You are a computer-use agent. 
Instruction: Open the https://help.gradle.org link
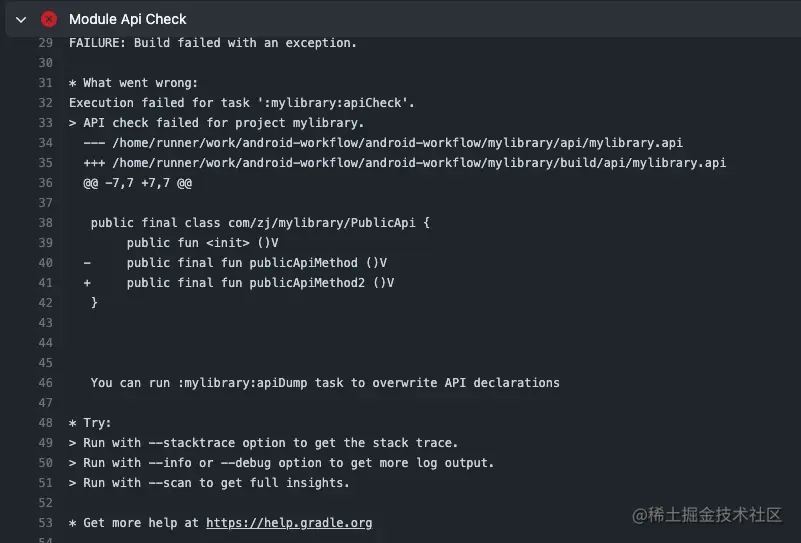(x=289, y=523)
